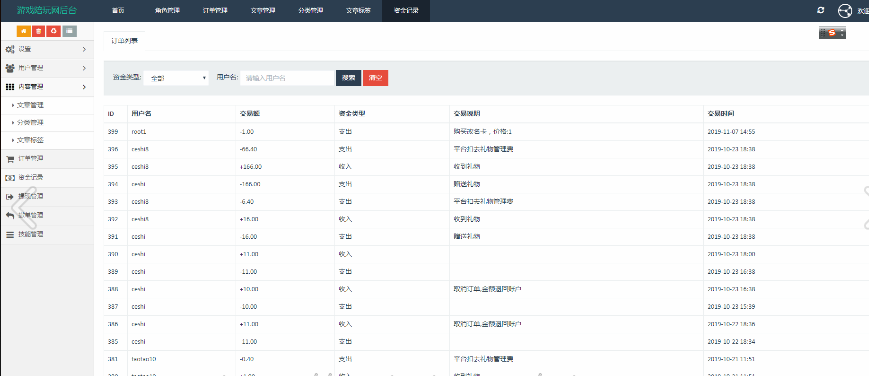
Task: Click the red clear button
Action: click(x=376, y=78)
